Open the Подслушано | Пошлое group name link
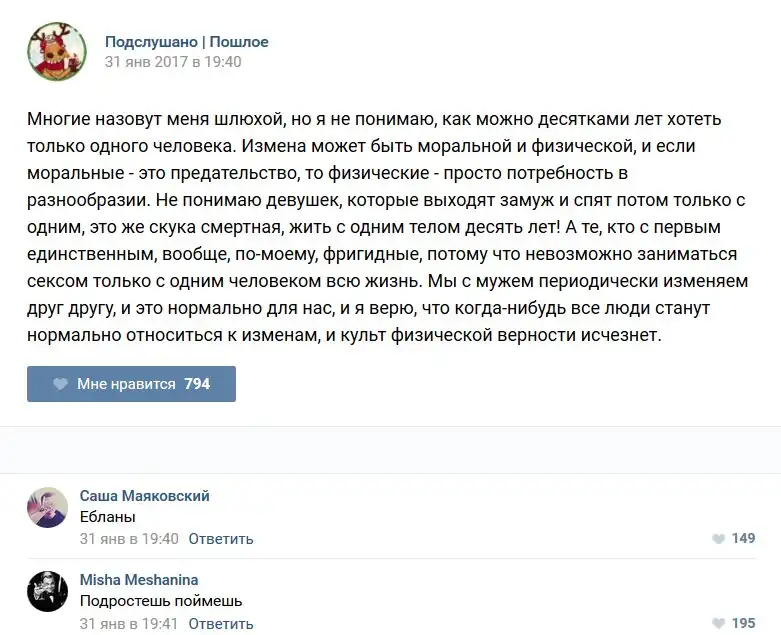The height and width of the screenshot is (635, 781). (x=187, y=42)
